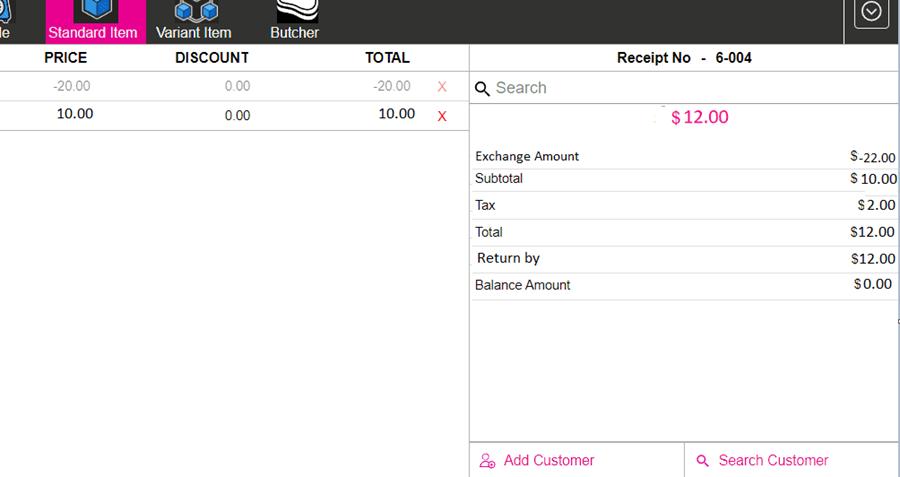The height and width of the screenshot is (477, 900).
Task: Click the DISCOUNT column header
Action: (212, 58)
